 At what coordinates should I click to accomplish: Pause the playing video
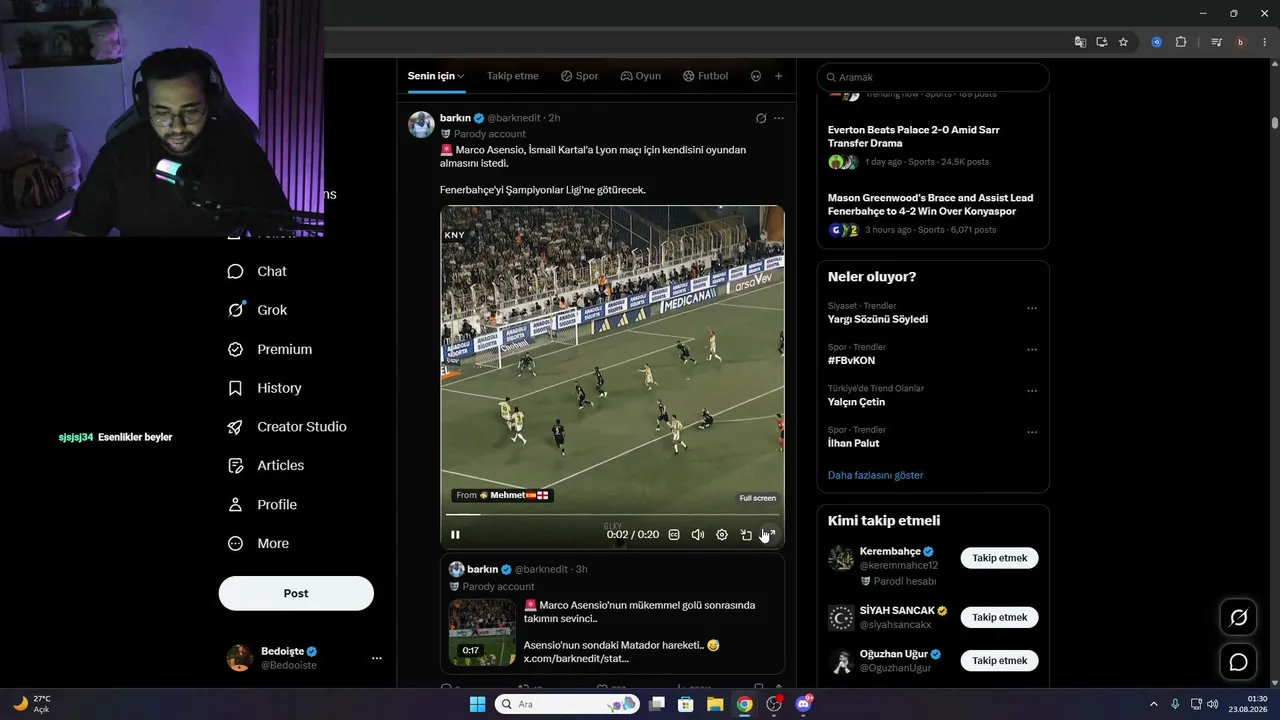[x=455, y=535]
